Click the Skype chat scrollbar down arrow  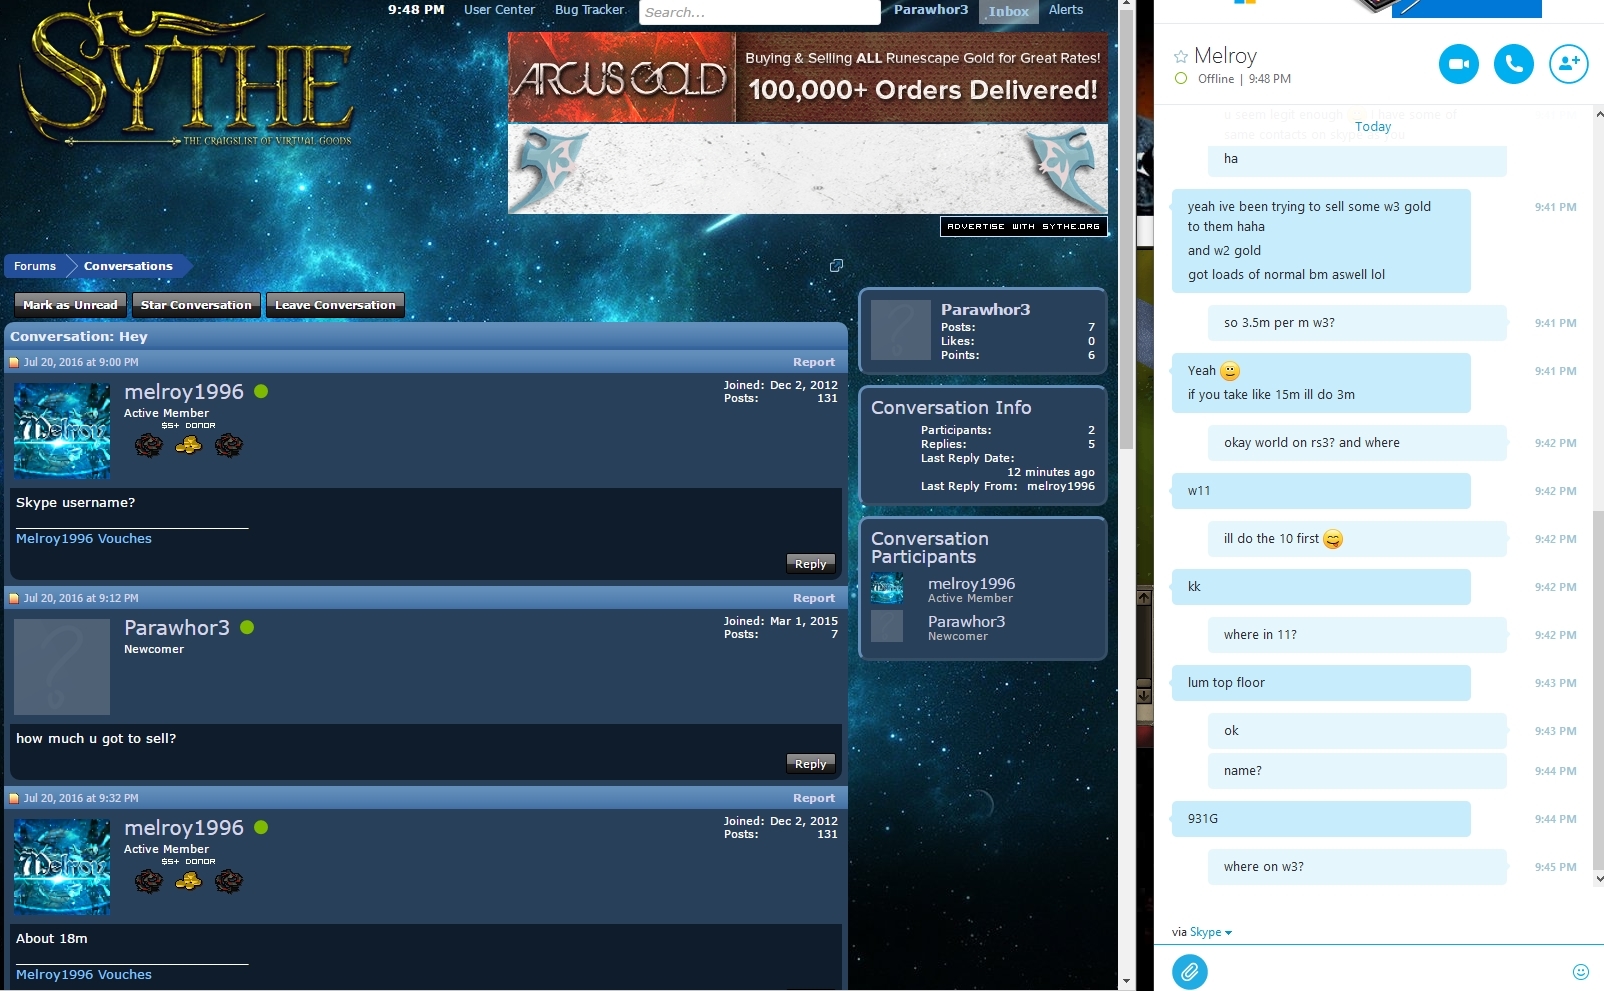[x=1597, y=880]
